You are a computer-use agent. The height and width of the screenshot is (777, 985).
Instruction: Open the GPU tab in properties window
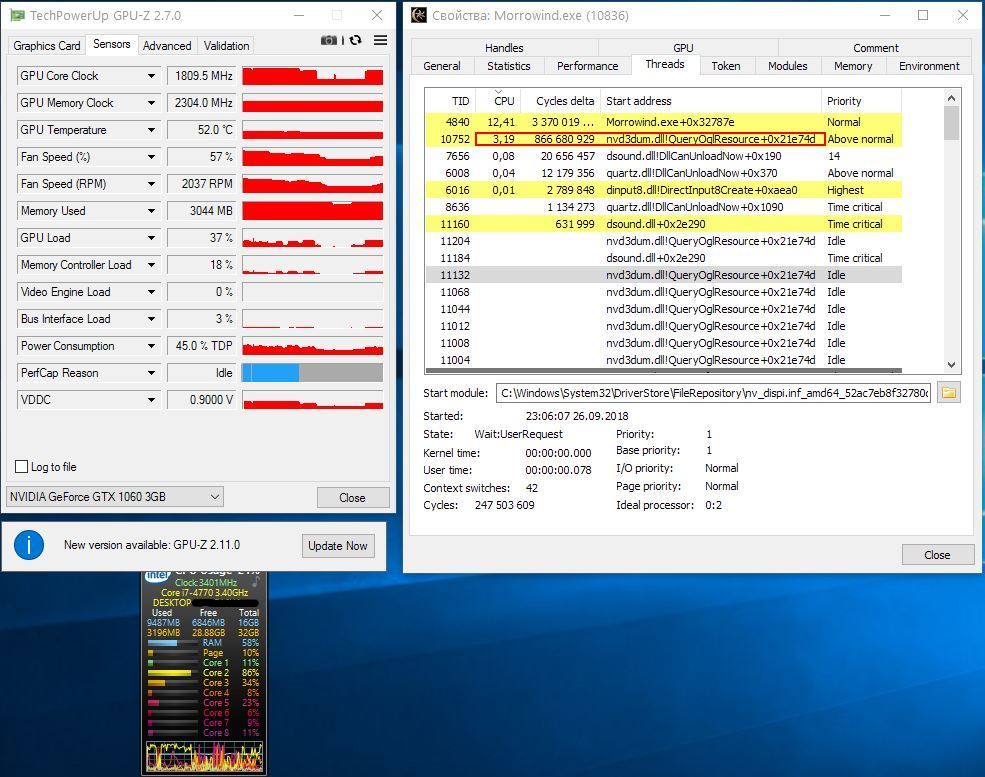coord(683,48)
